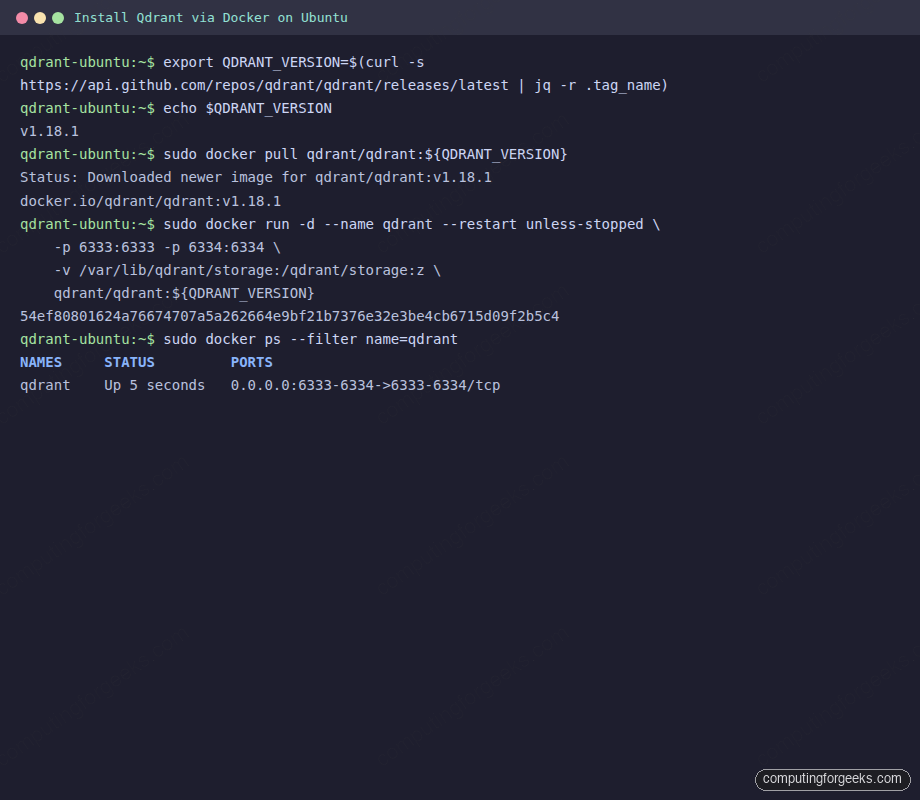Click the 'sudo docker pull qdrant/qdrant' command
This screenshot has width=920, height=800.
click(365, 154)
